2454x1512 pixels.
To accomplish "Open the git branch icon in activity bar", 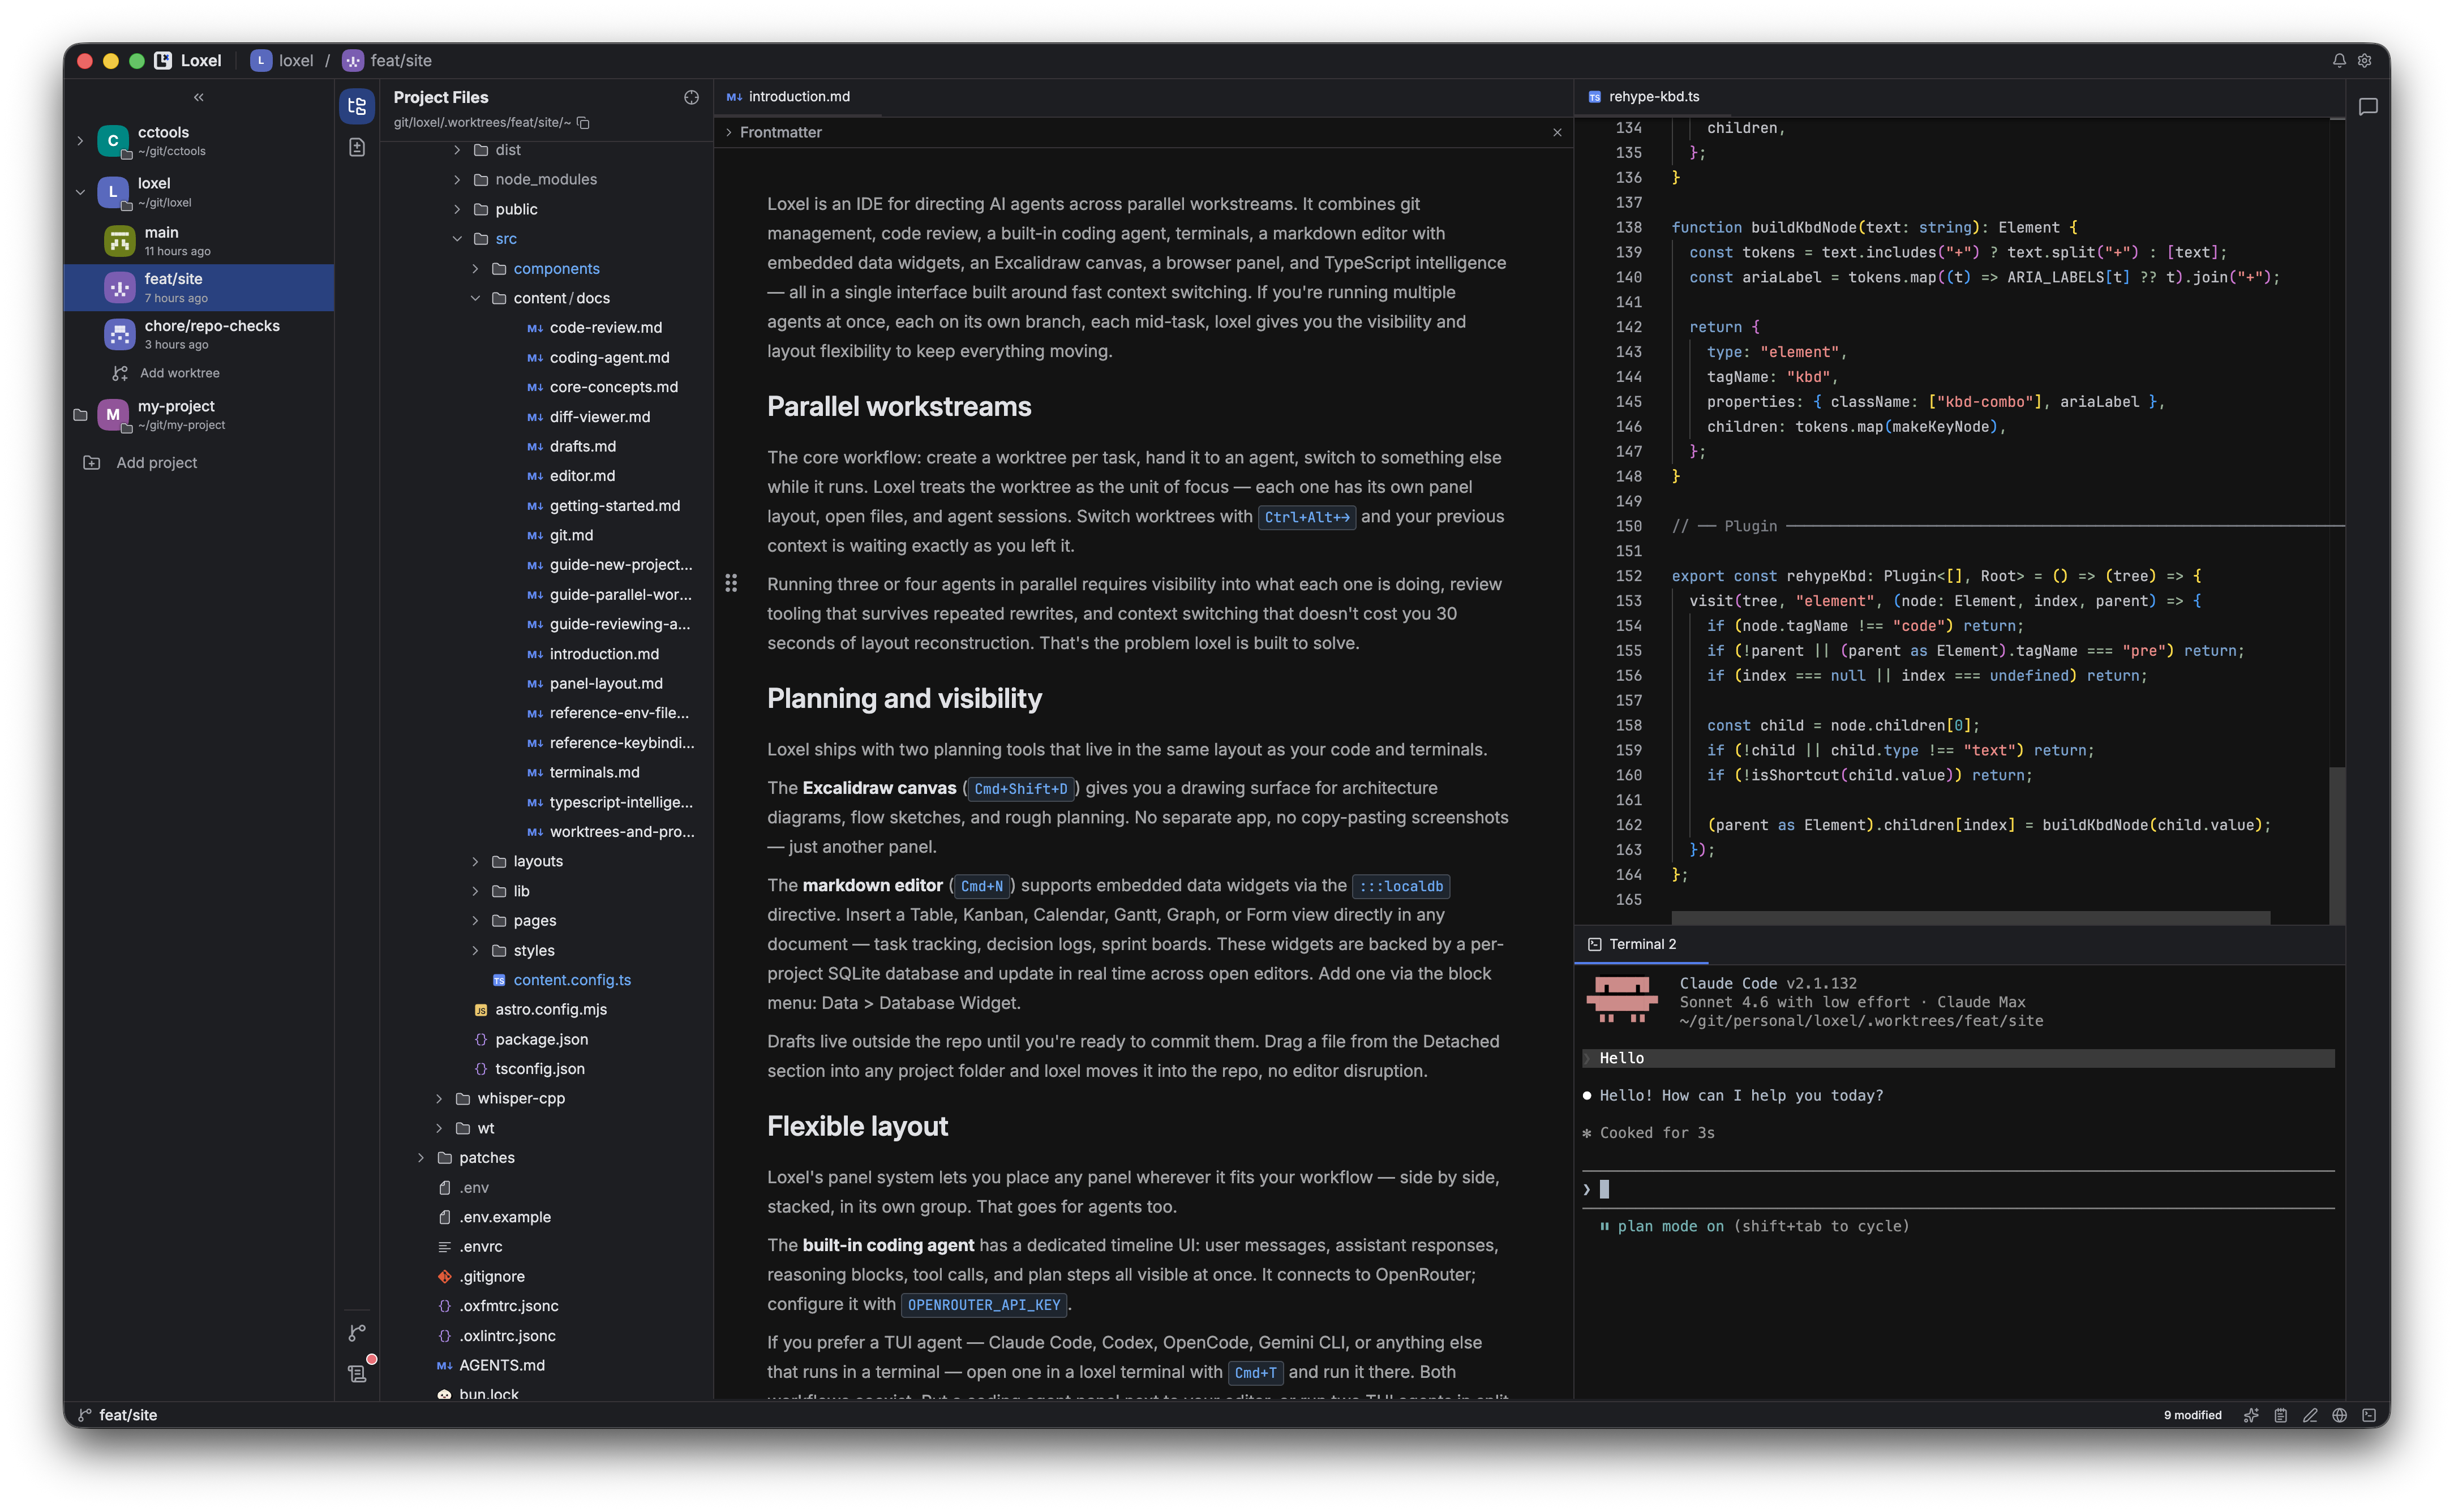I will click(357, 1332).
